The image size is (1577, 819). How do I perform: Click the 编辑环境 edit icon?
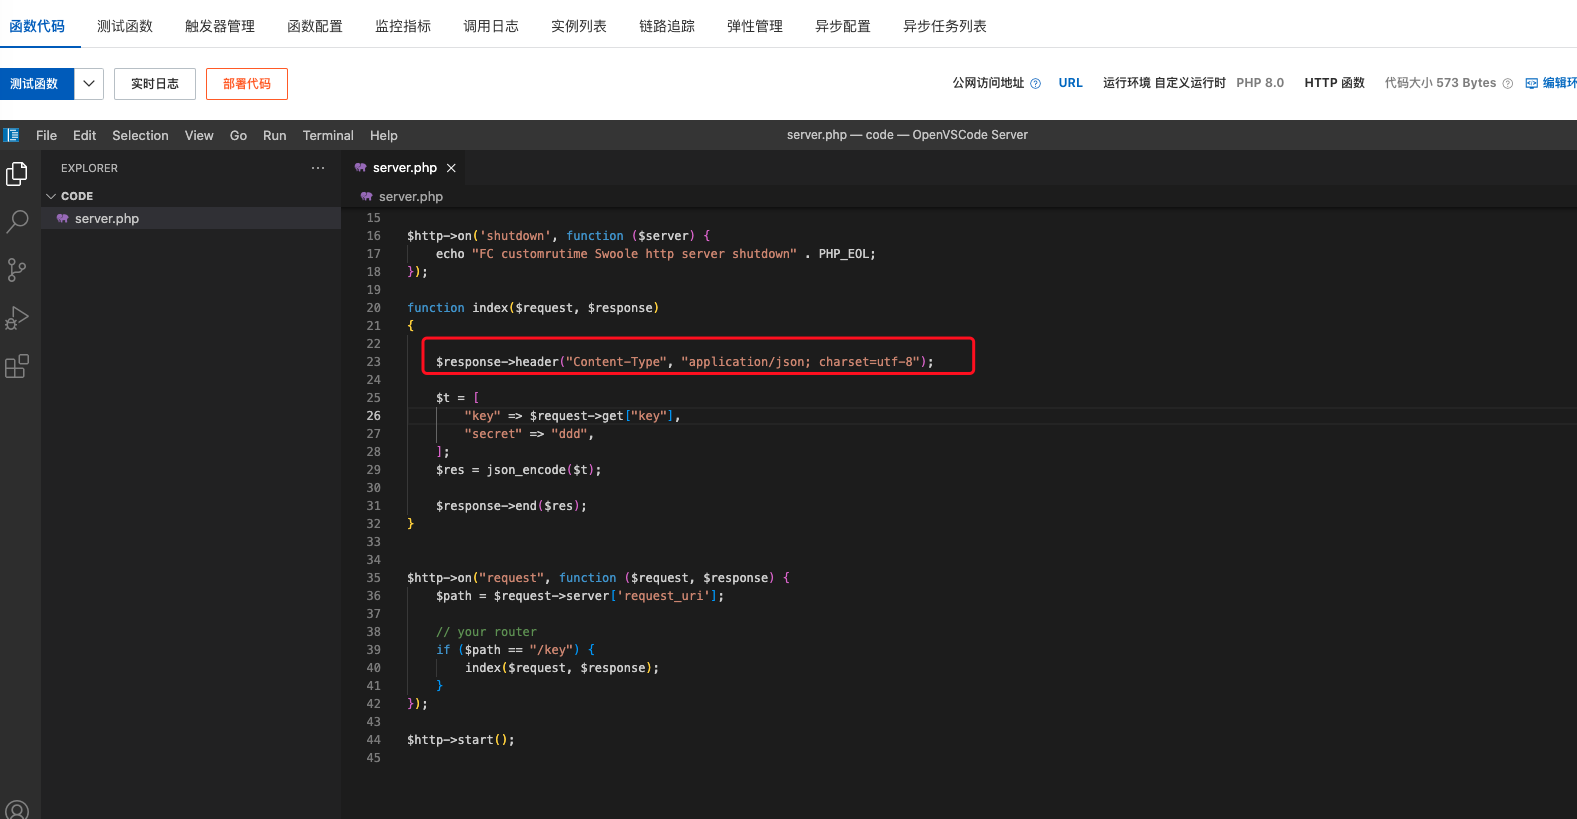(x=1532, y=84)
